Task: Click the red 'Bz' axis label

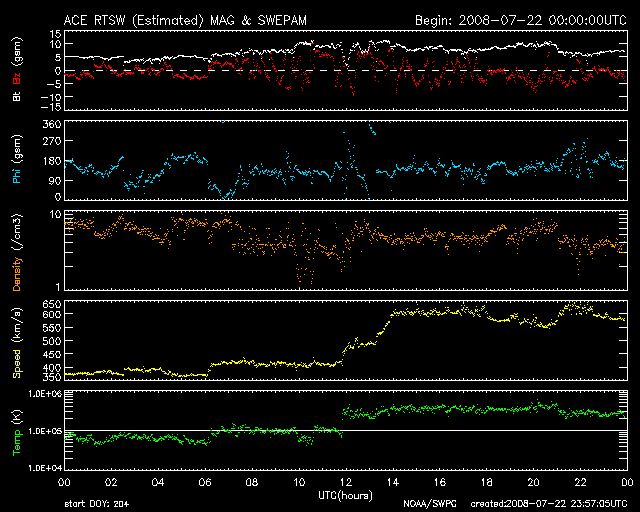Action: [16, 79]
